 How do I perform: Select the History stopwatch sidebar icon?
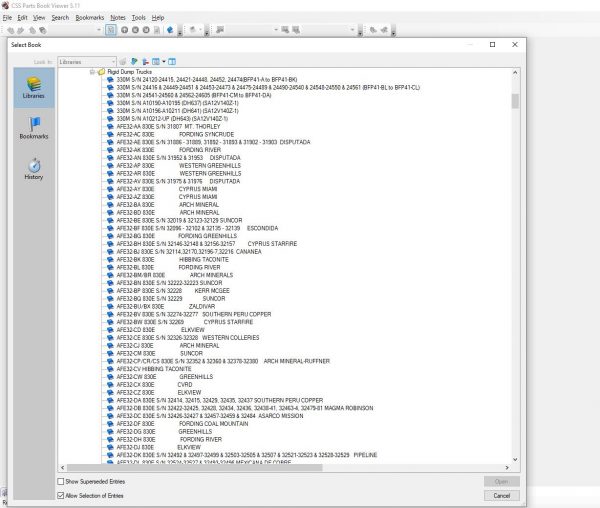(34, 169)
